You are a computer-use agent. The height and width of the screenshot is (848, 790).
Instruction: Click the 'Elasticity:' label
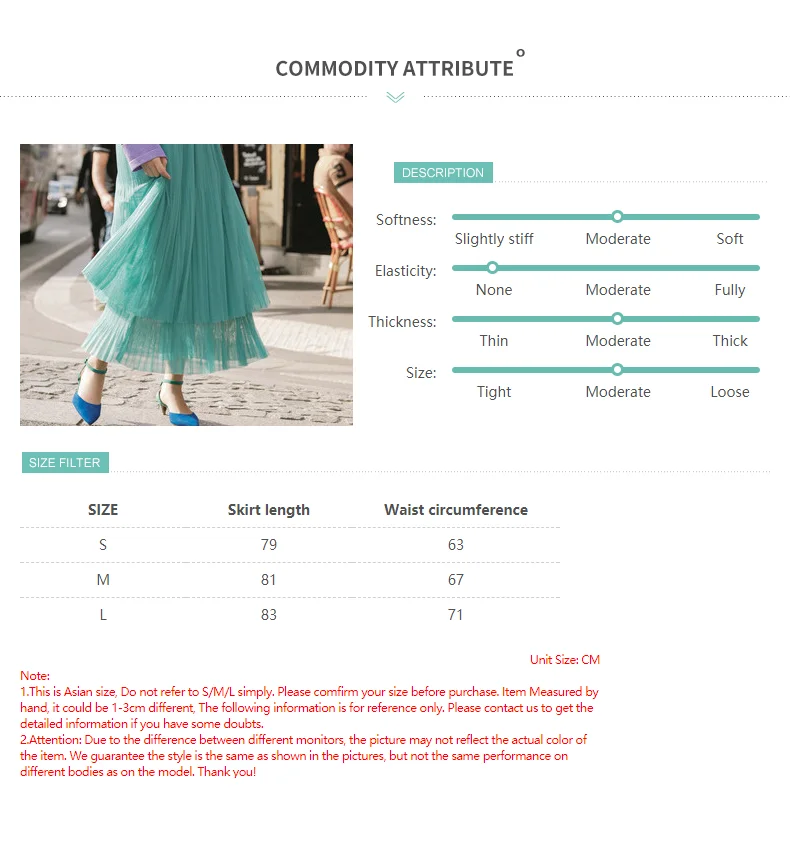(x=405, y=271)
